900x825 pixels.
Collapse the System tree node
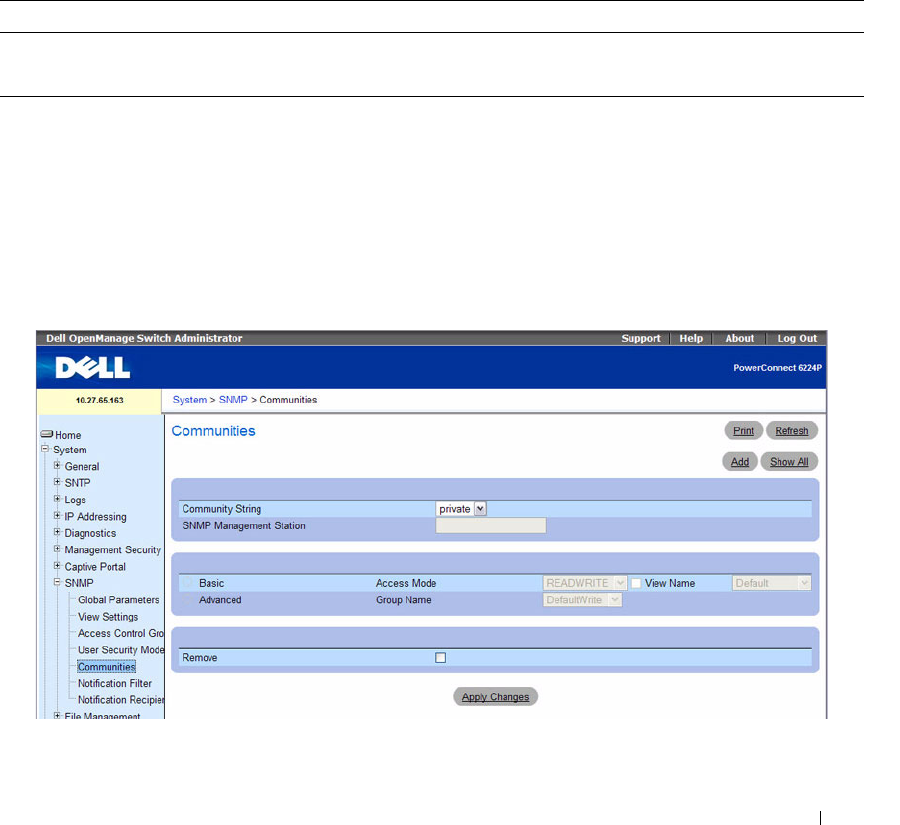(x=45, y=449)
